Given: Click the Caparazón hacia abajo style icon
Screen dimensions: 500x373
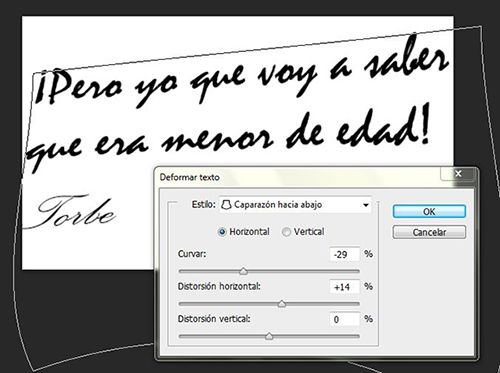Looking at the screenshot, I should tap(226, 204).
